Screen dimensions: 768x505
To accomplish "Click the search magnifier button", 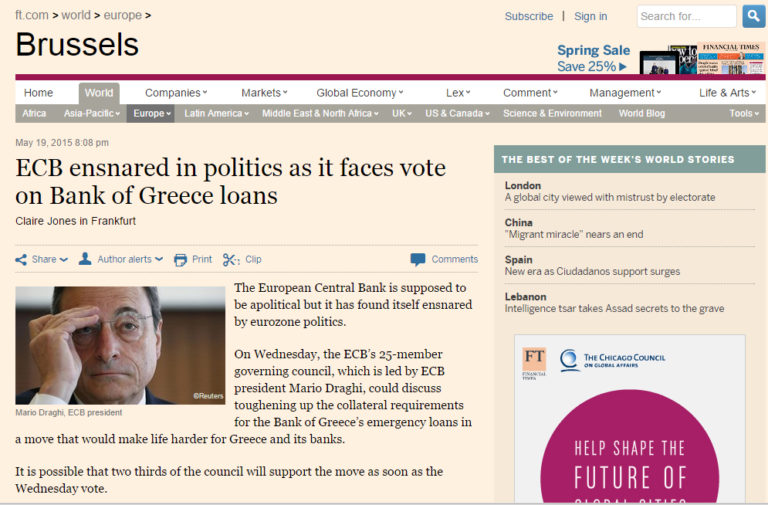I will tap(753, 16).
